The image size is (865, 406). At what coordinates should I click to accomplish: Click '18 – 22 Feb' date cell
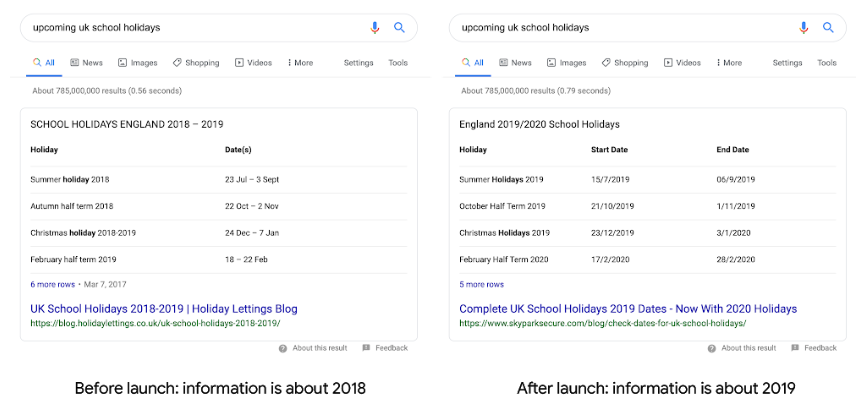[246, 259]
